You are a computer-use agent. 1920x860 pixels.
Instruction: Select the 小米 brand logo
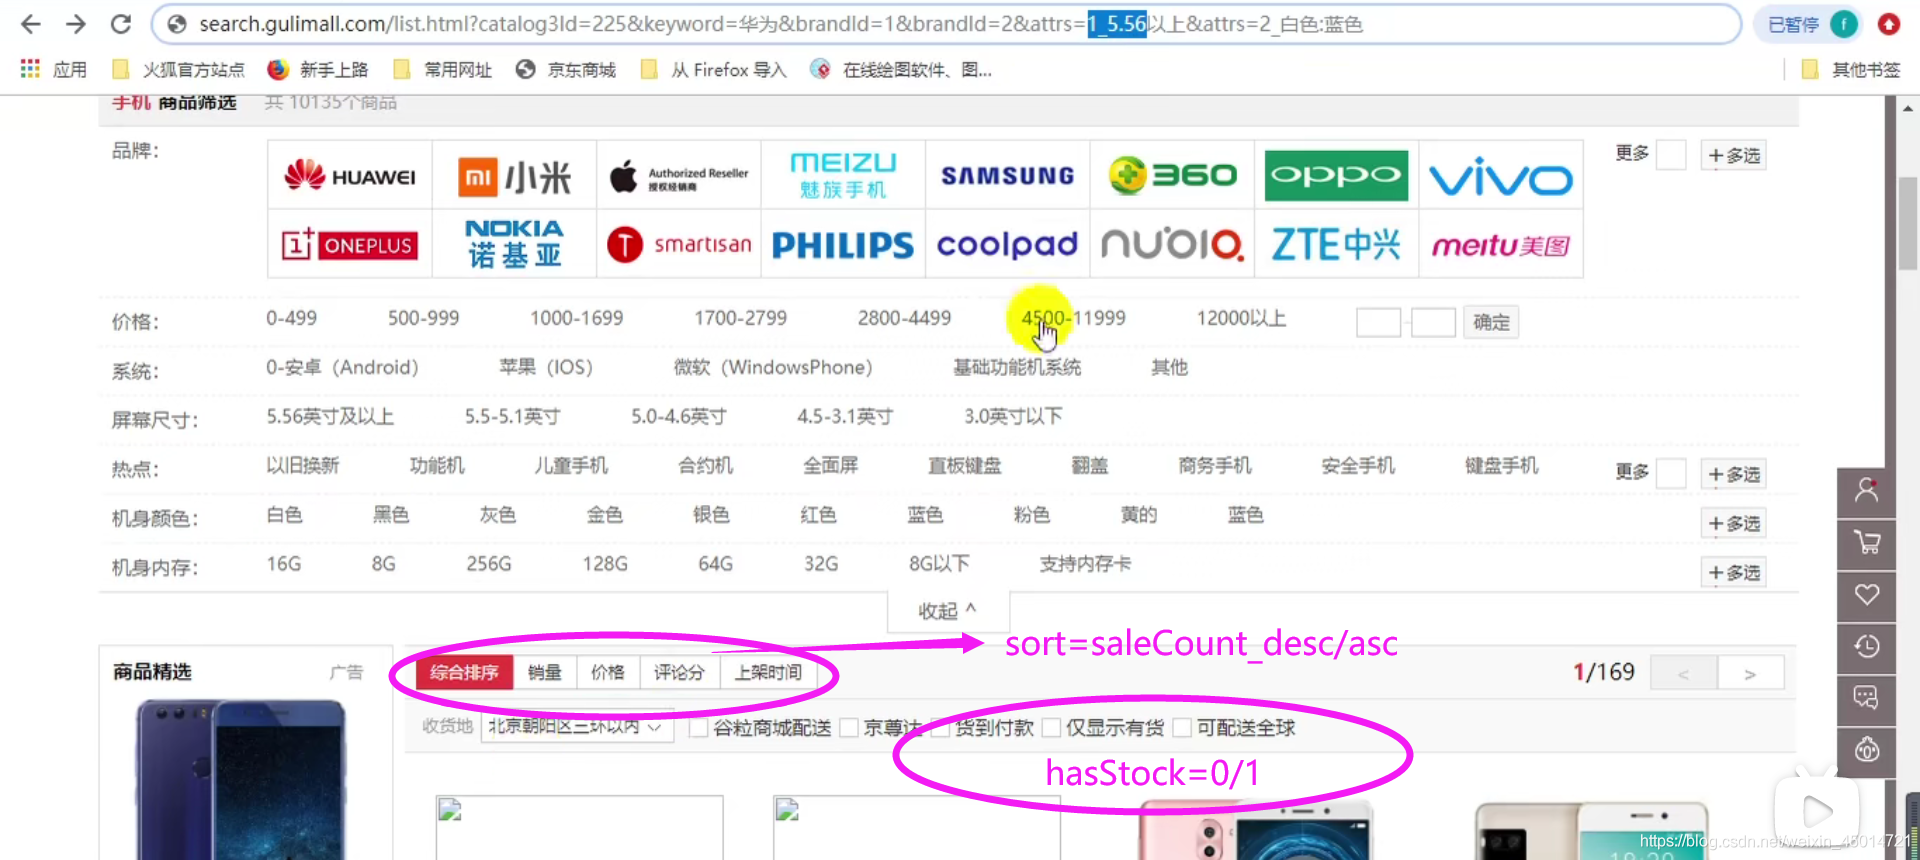point(514,175)
